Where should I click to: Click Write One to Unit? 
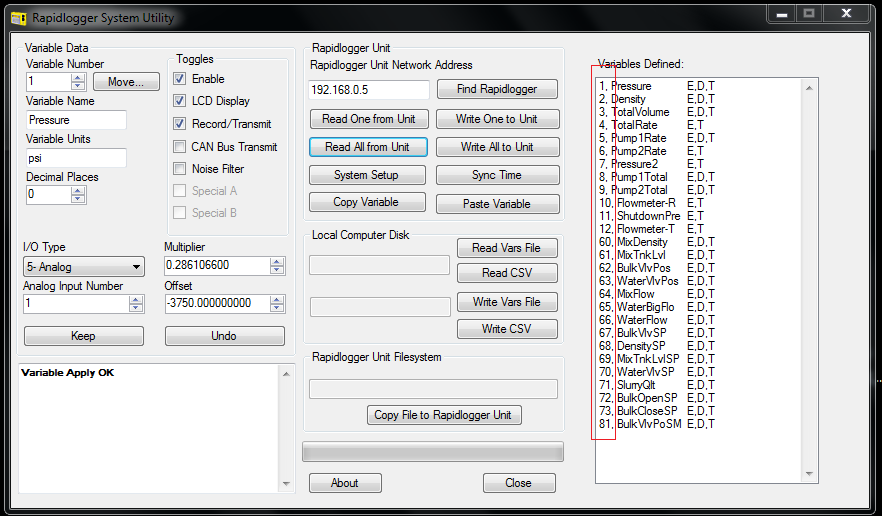pyautogui.click(x=497, y=119)
